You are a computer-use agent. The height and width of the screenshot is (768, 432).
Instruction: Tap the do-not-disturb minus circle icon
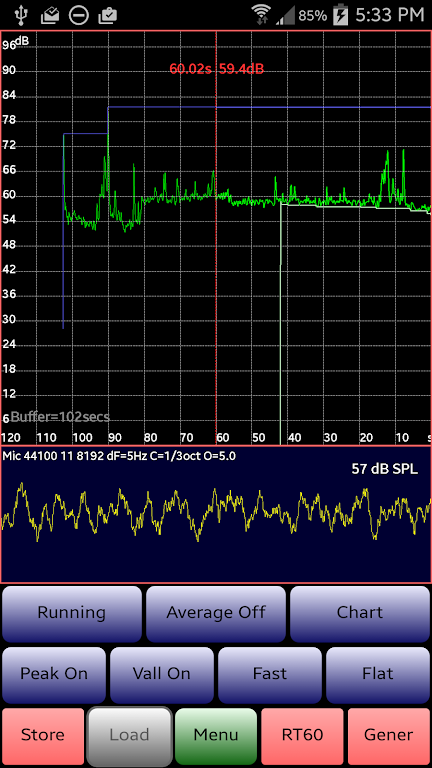pyautogui.click(x=78, y=15)
